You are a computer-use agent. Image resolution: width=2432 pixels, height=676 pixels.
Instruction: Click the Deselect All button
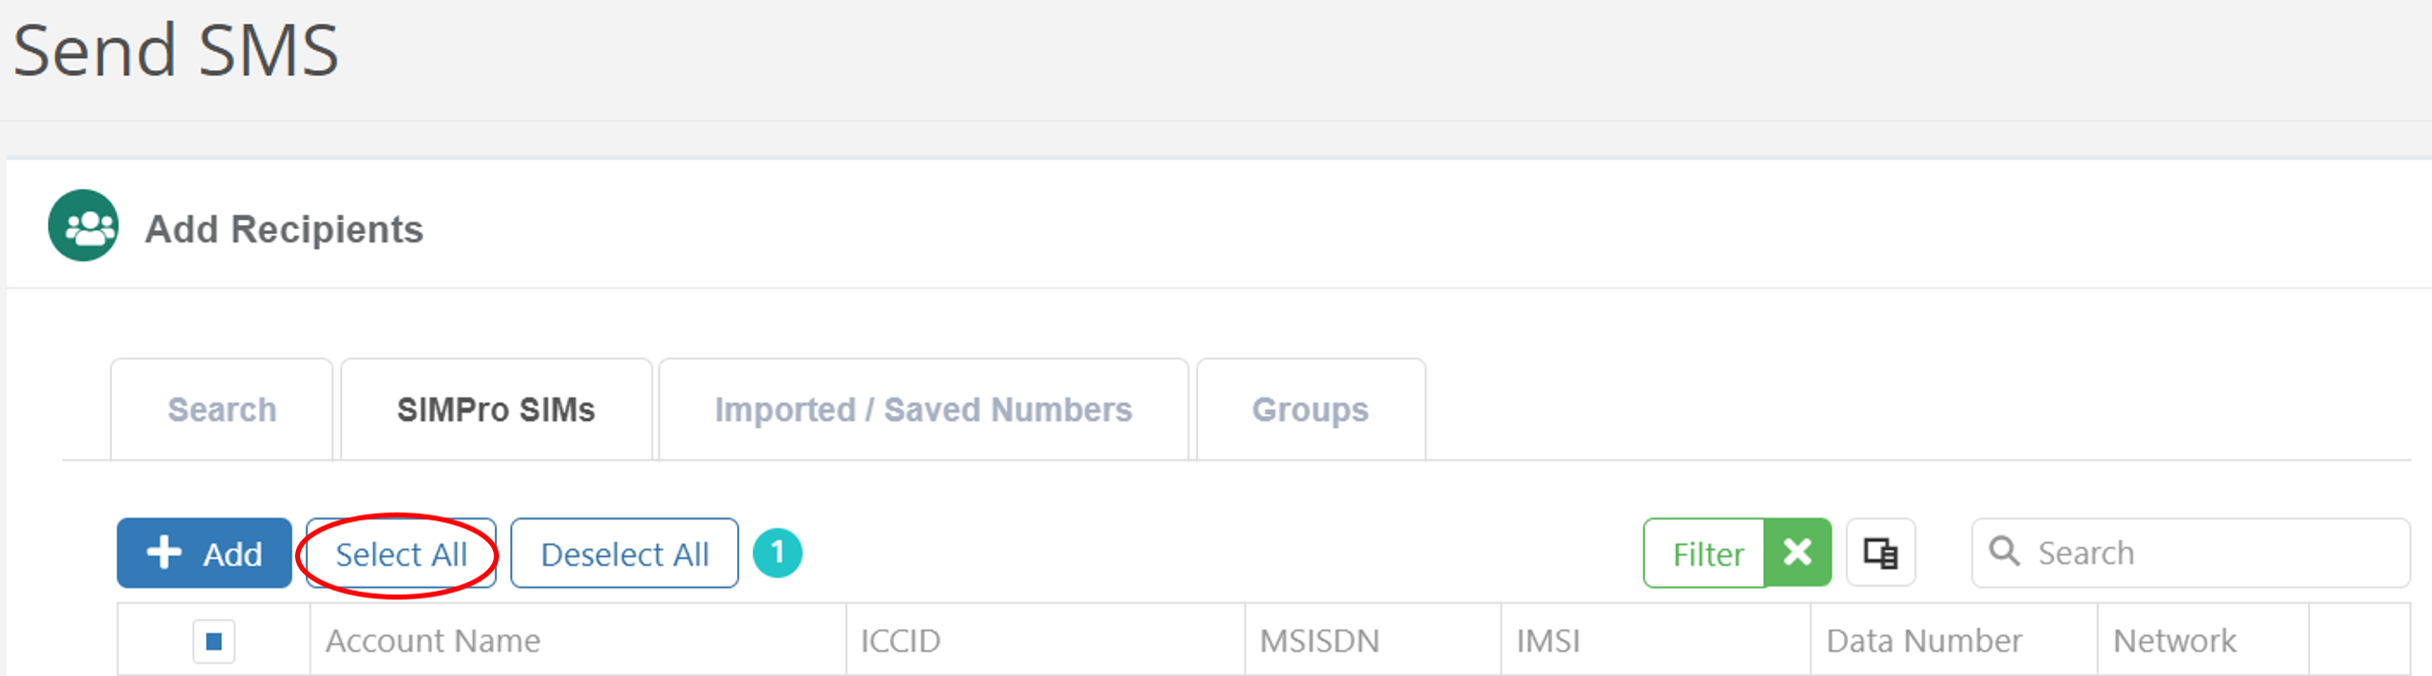pos(623,553)
